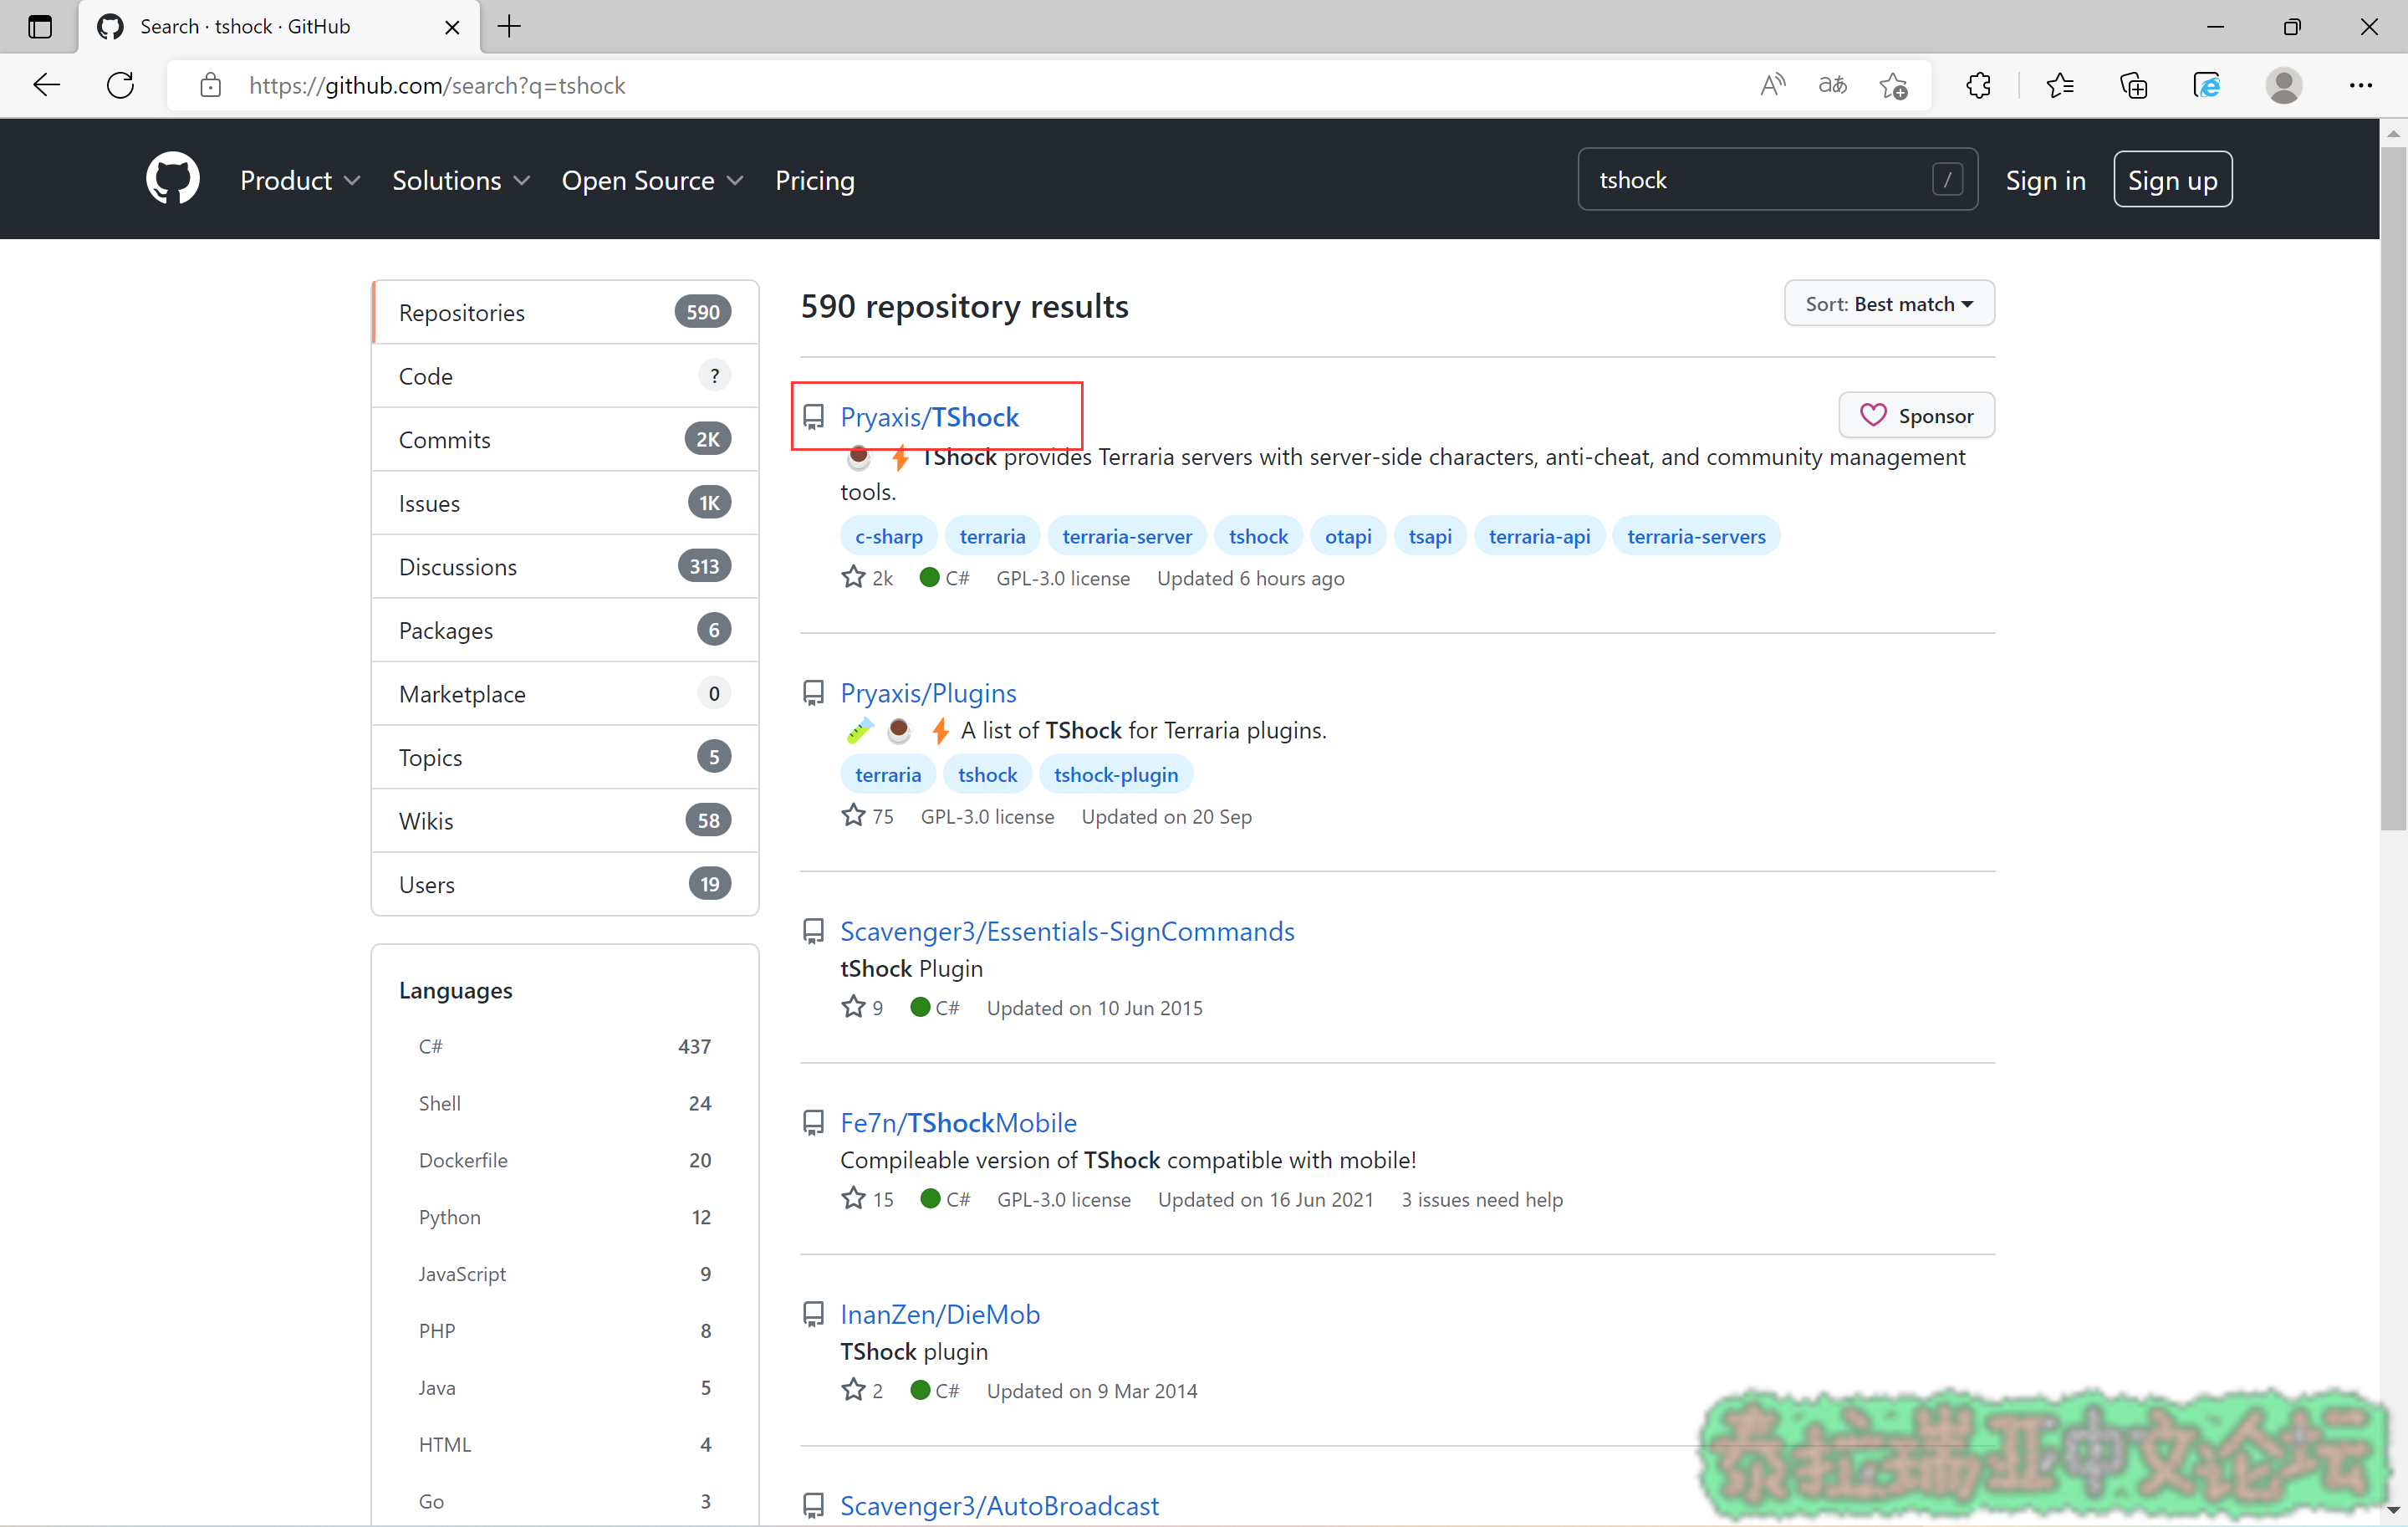Open a new tab with plus icon
Image resolution: width=2408 pixels, height=1527 pixels.
point(509,26)
